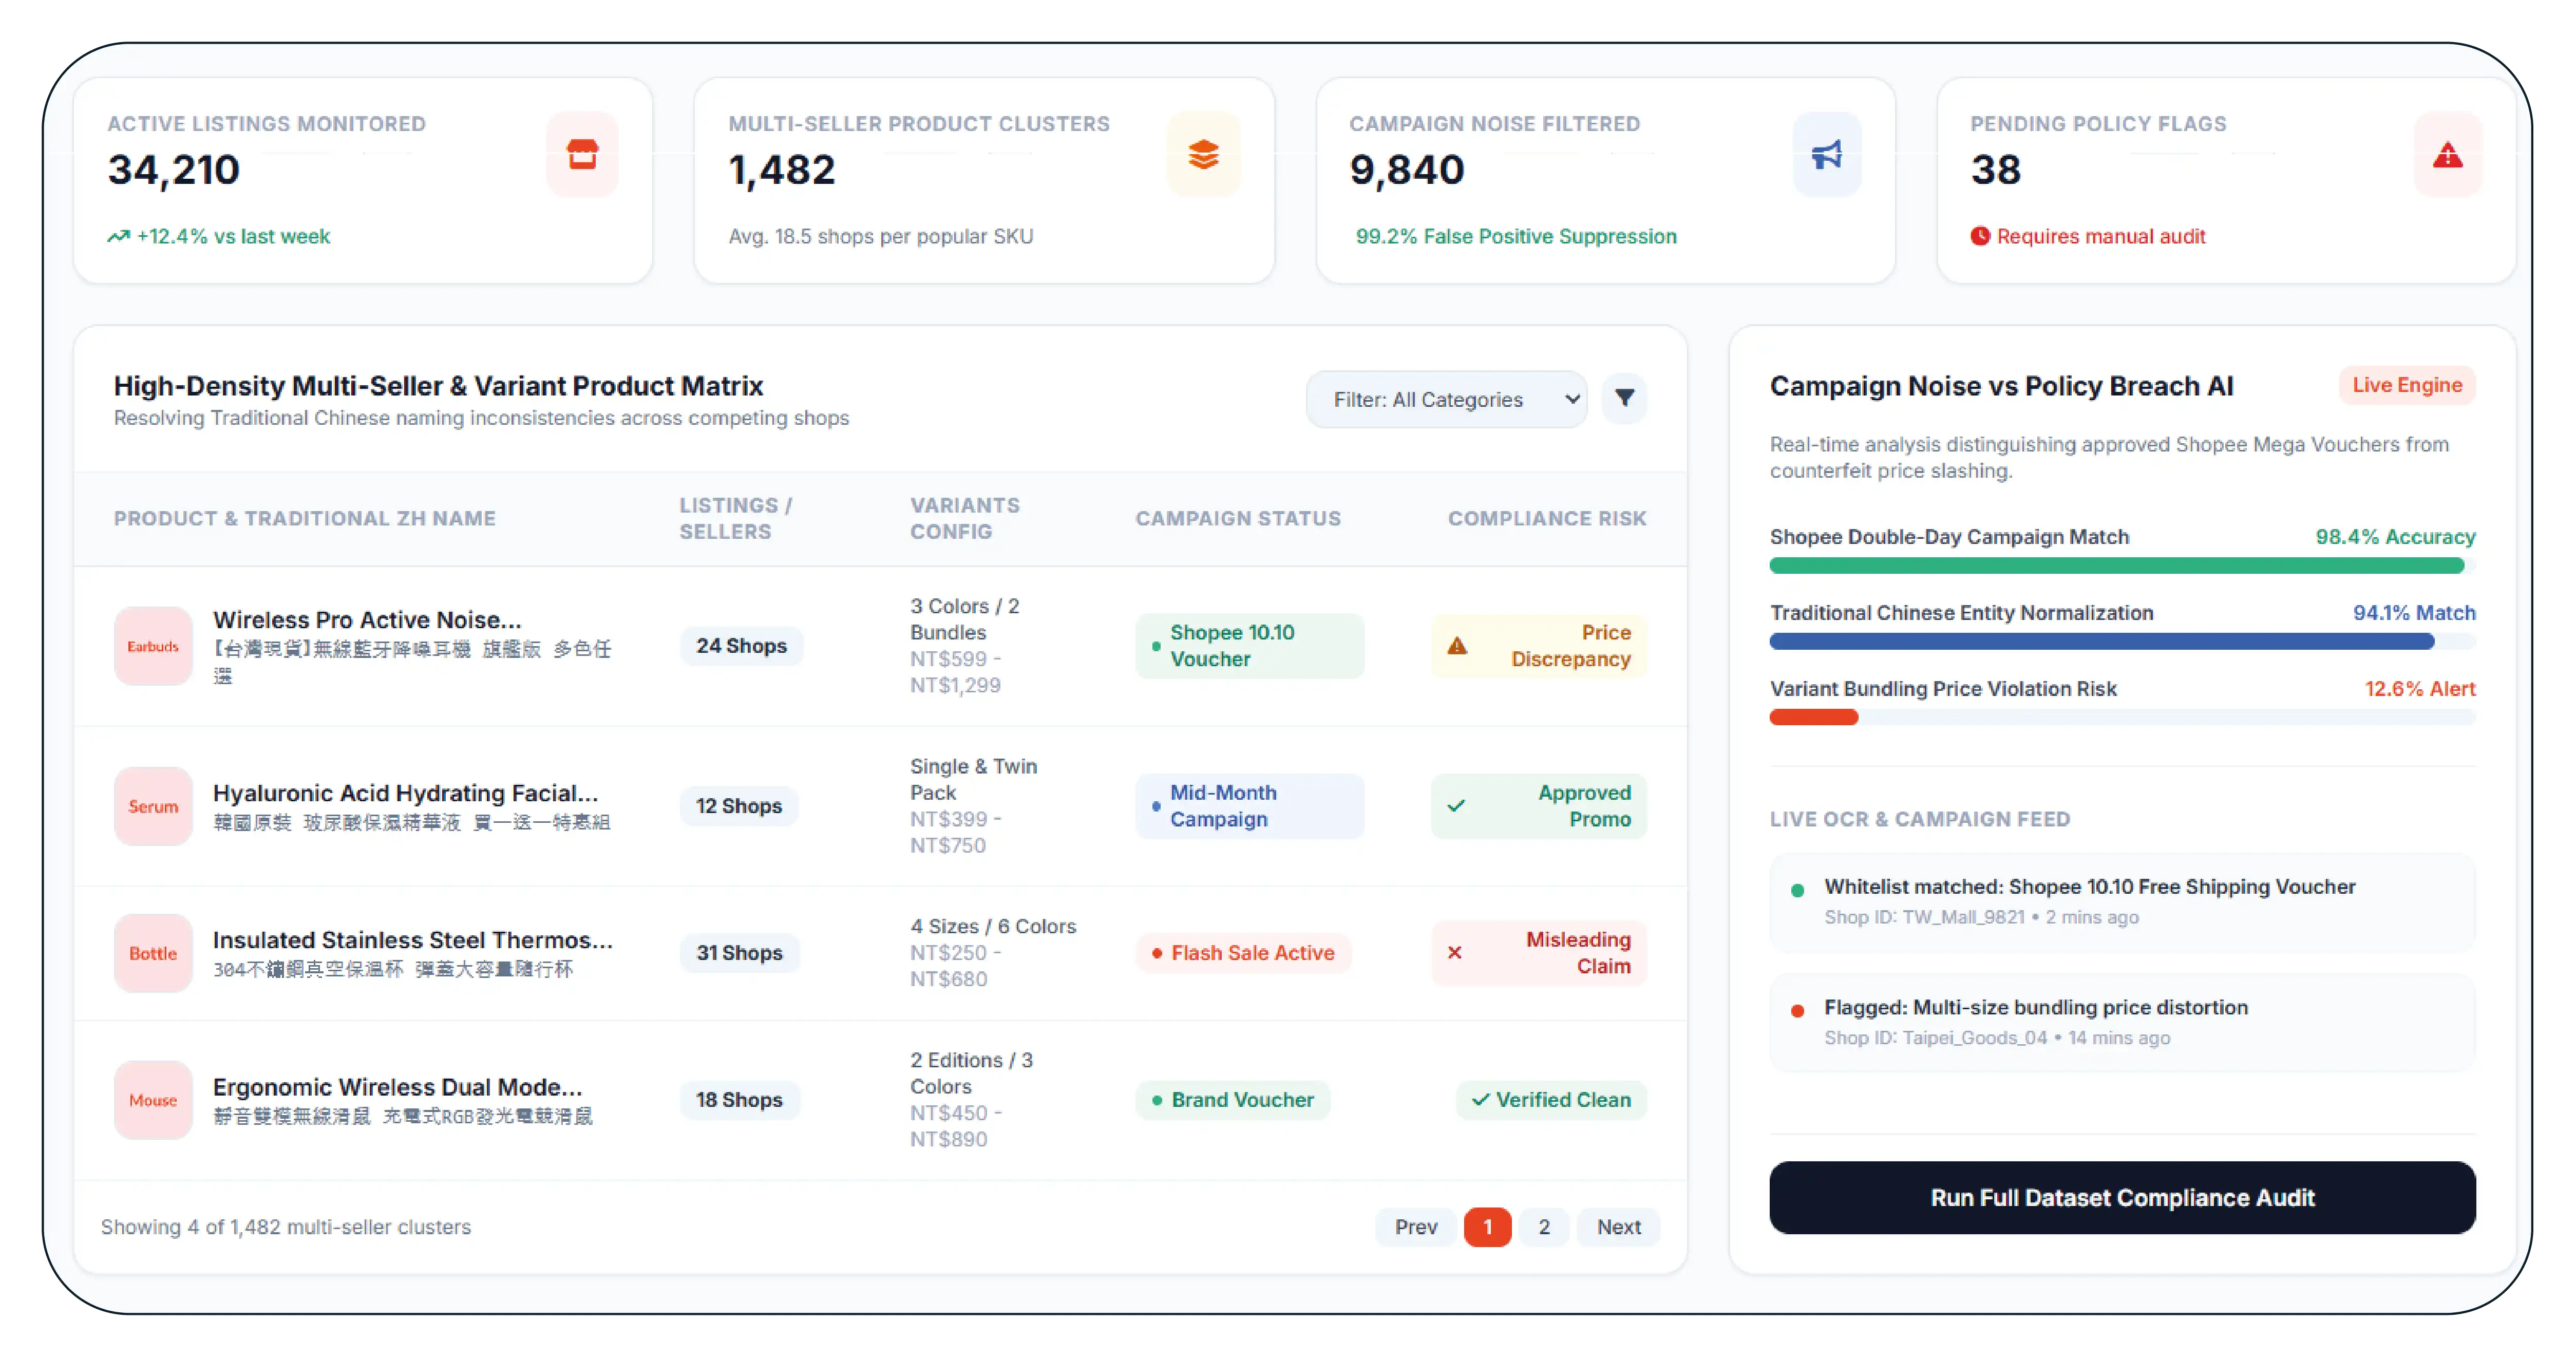Run Full Dataset Compliance Audit
Viewport: 2576px width, 1357px height.
[2122, 1198]
